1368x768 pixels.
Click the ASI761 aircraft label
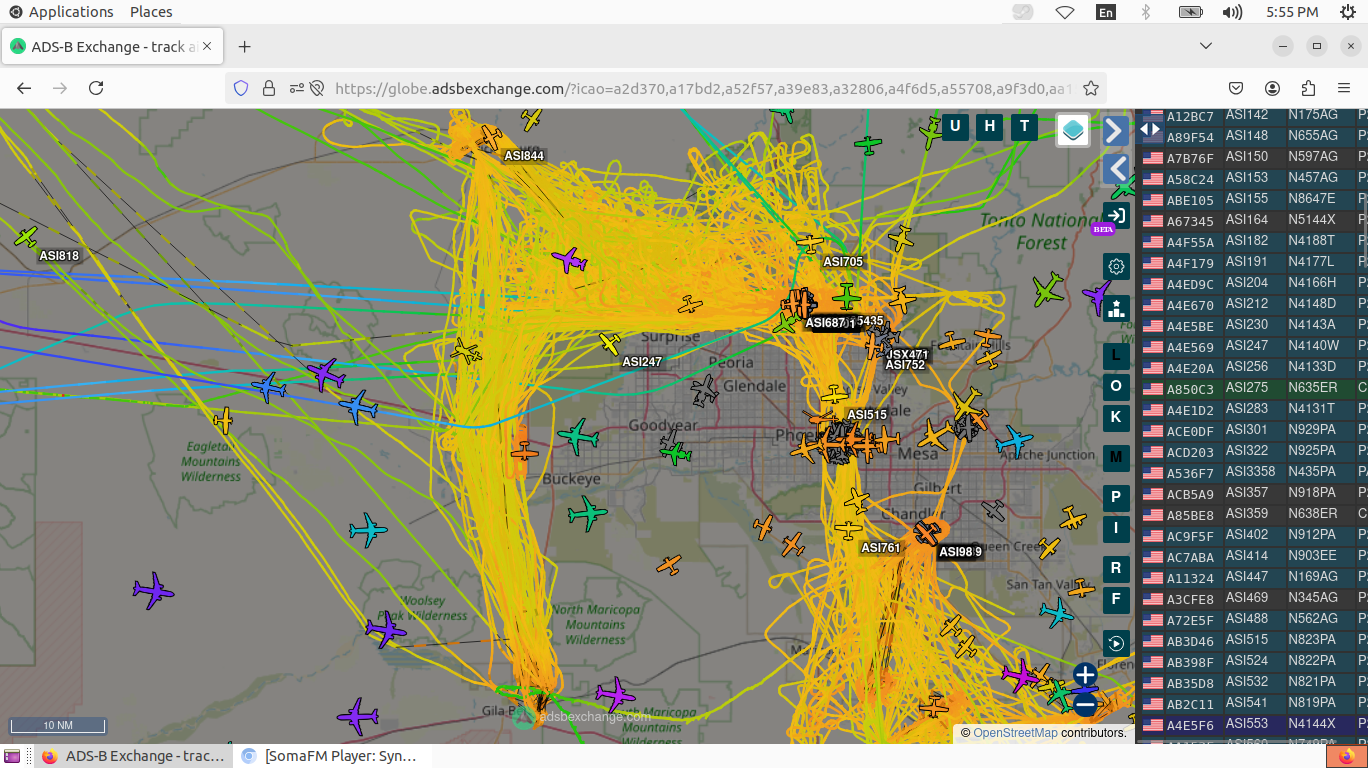point(881,548)
